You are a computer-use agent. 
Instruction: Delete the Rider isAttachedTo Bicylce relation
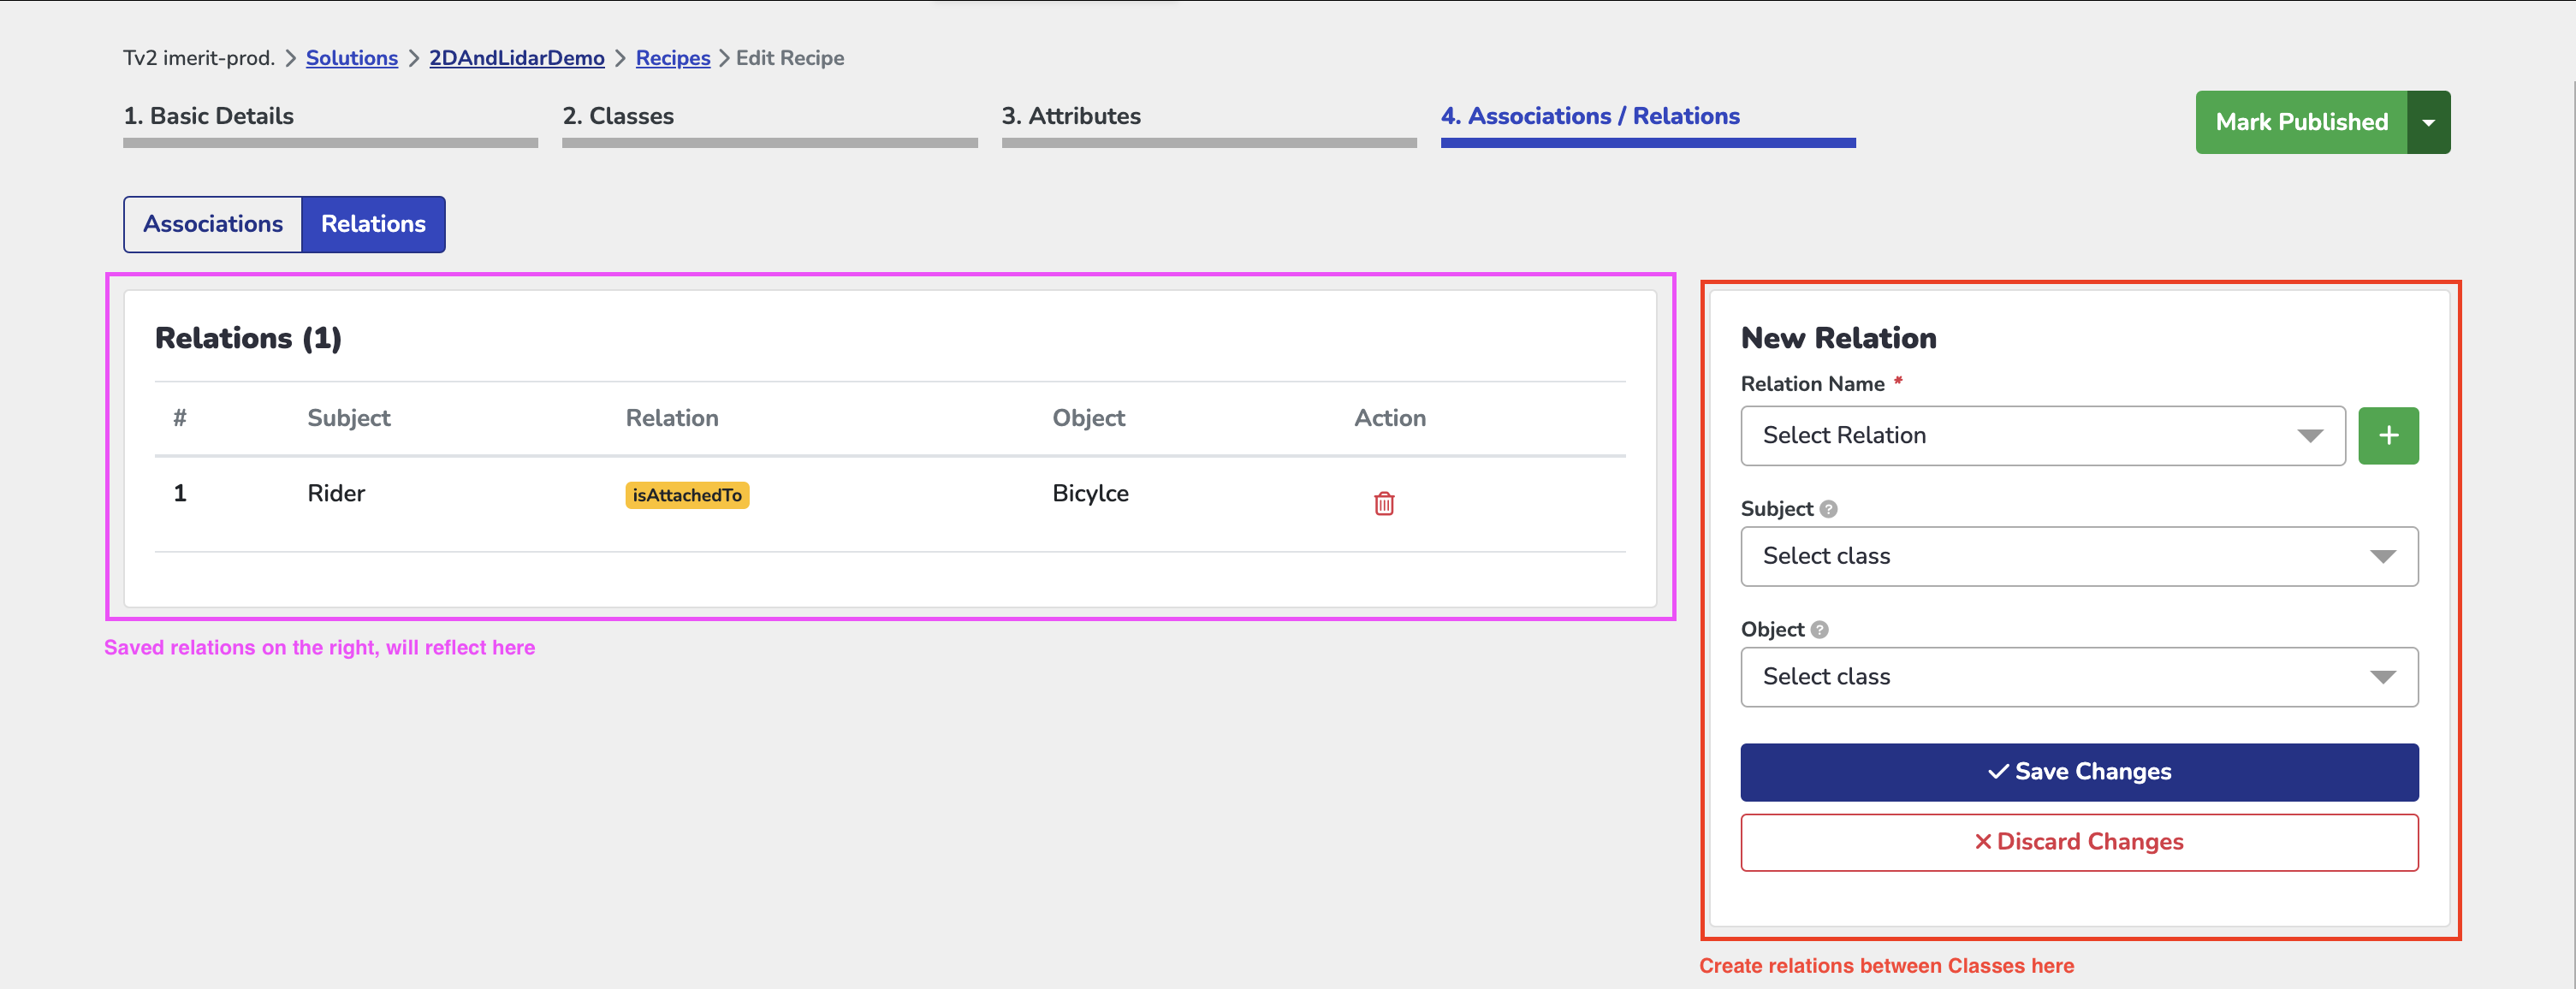pos(1383,503)
